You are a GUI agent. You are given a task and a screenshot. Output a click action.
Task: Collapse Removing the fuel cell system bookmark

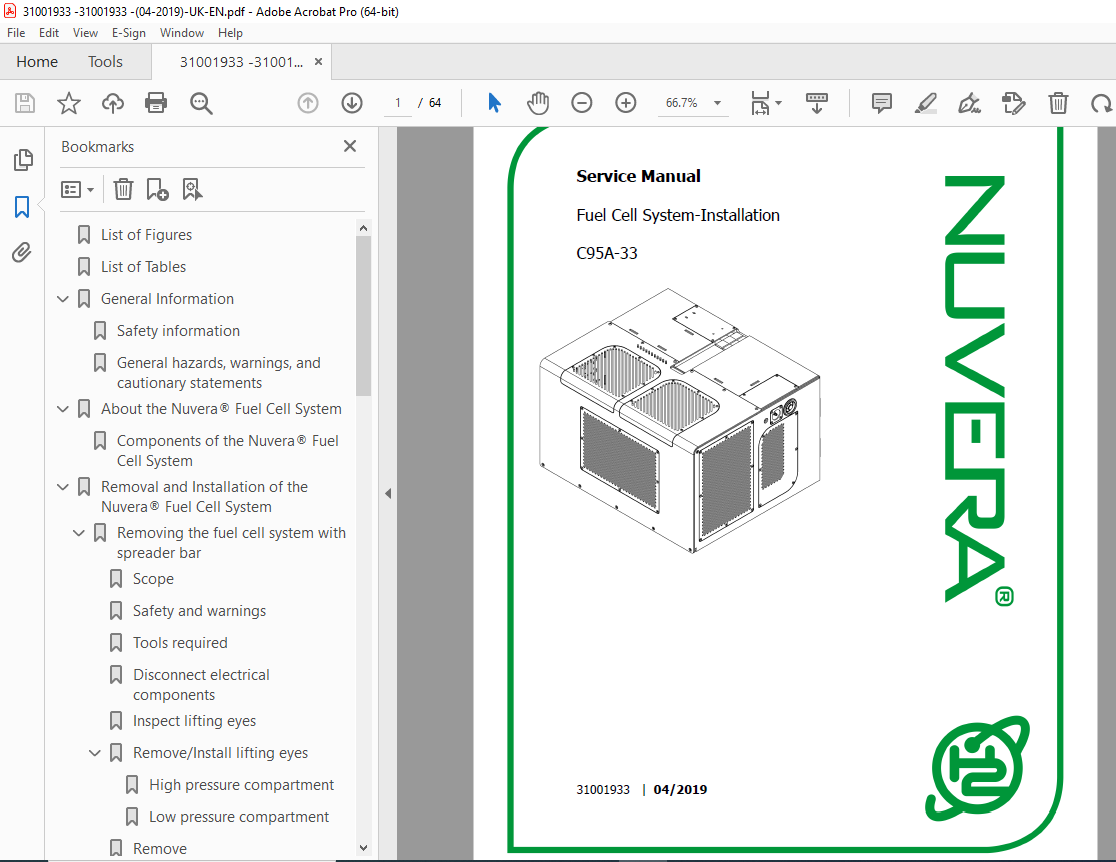(x=79, y=533)
